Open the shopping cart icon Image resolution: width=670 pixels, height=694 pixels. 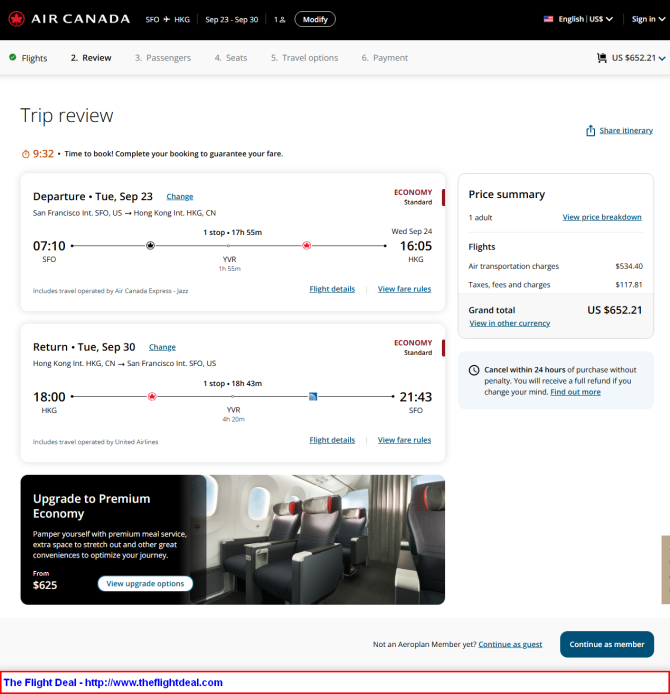(x=601, y=58)
